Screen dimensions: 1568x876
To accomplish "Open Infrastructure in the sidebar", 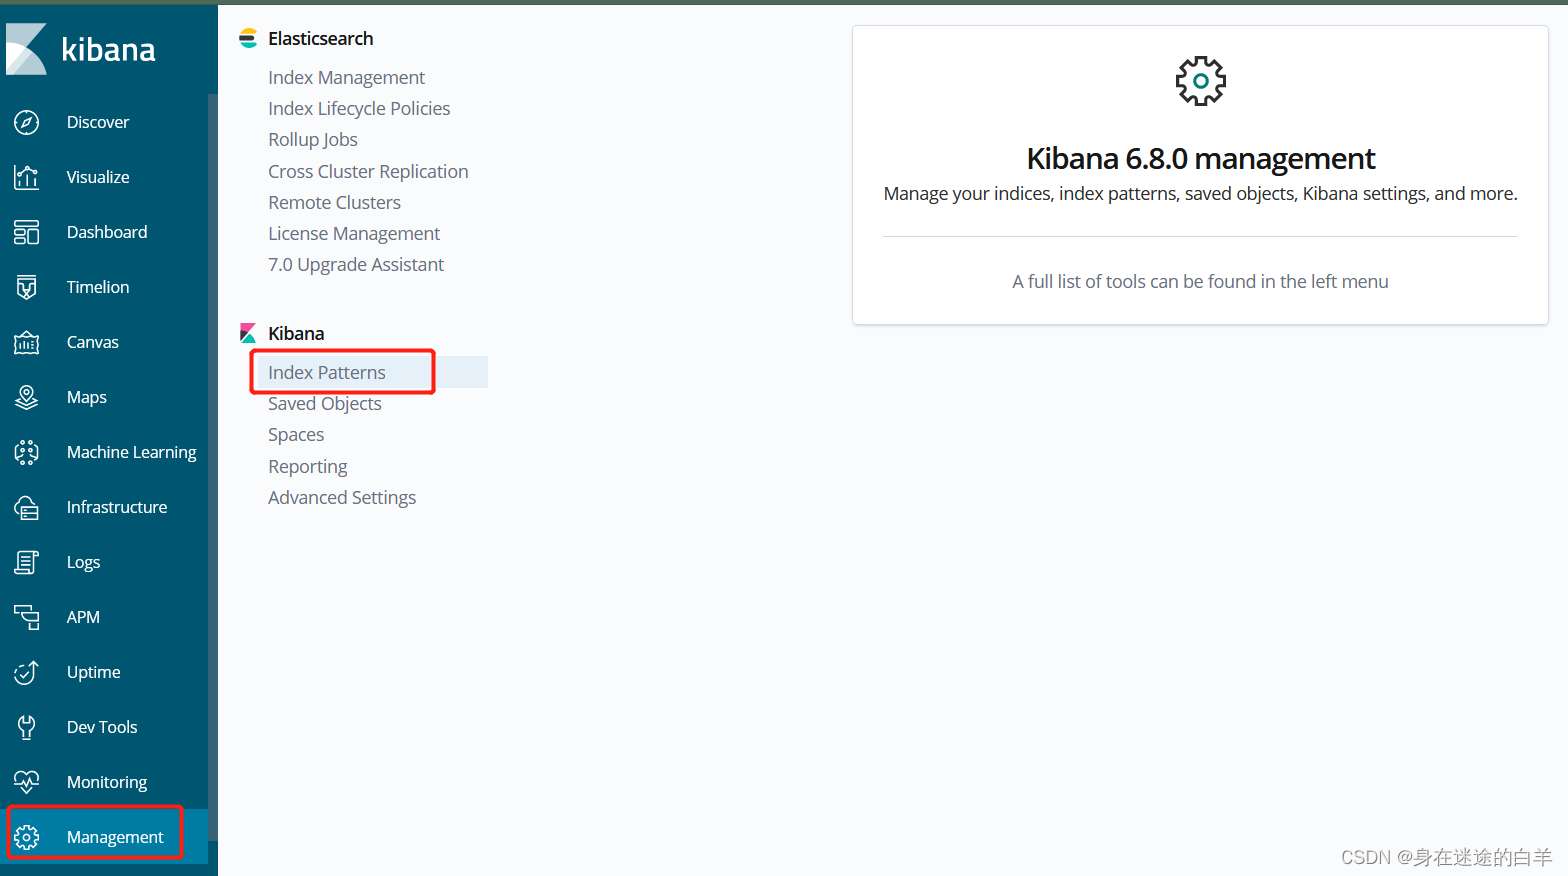I will click(117, 507).
